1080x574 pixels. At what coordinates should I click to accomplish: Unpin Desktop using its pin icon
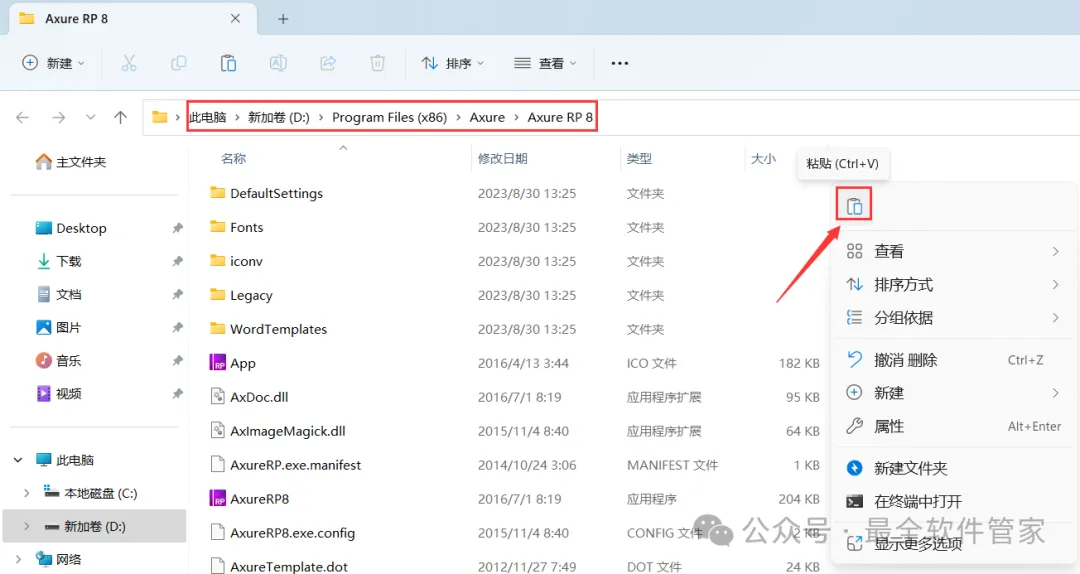pyautogui.click(x=178, y=228)
